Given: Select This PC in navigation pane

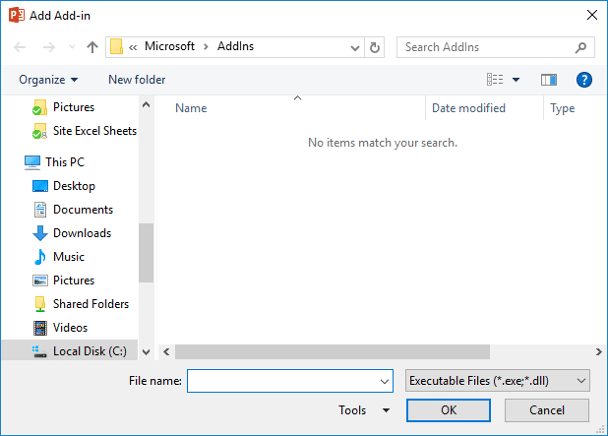Looking at the screenshot, I should point(65,162).
